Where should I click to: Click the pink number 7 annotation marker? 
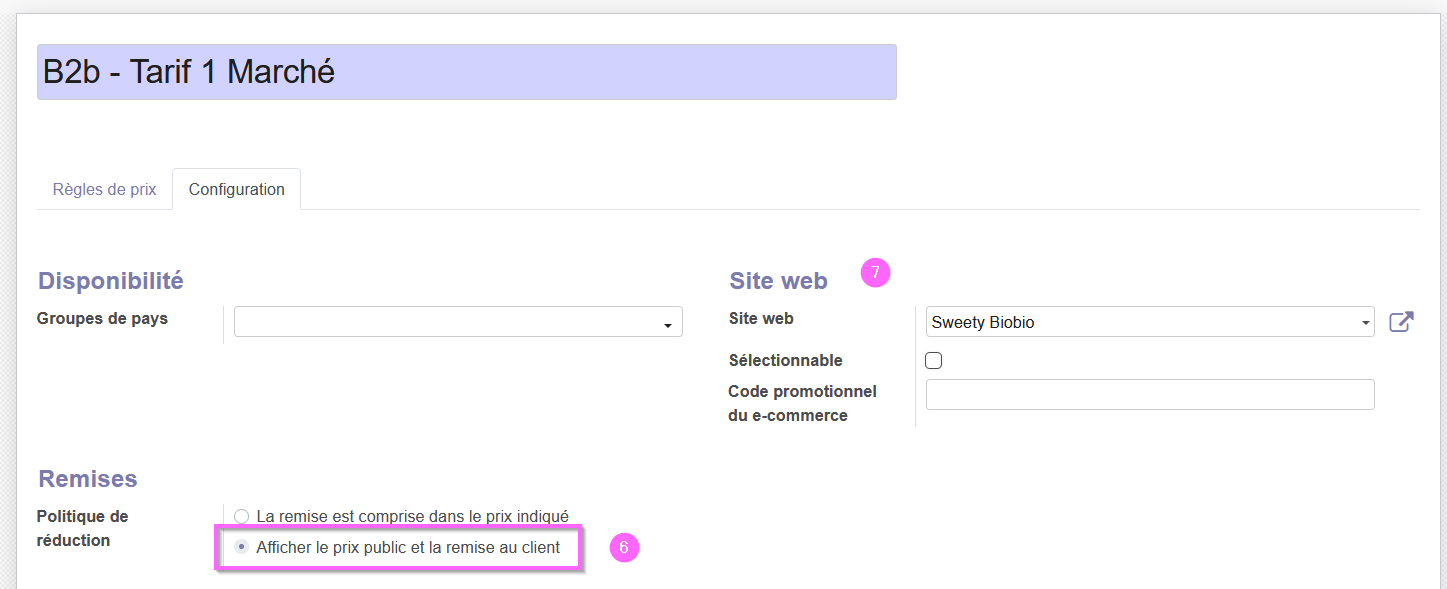tap(875, 272)
